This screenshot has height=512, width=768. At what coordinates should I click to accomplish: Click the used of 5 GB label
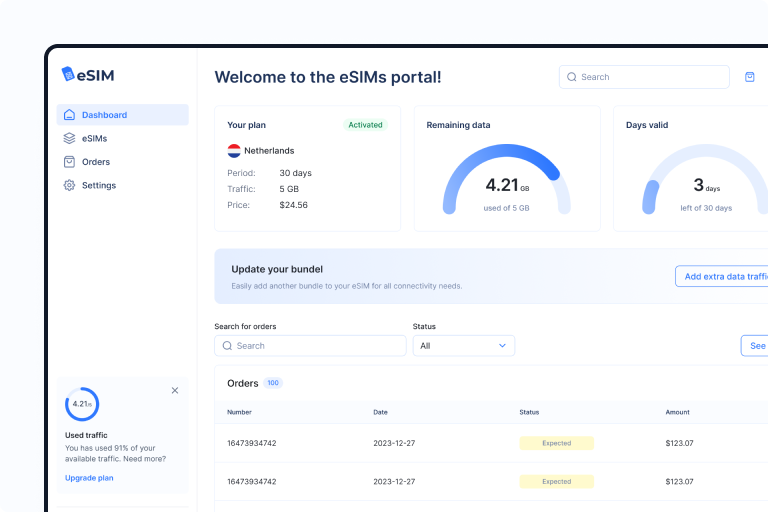[506, 208]
